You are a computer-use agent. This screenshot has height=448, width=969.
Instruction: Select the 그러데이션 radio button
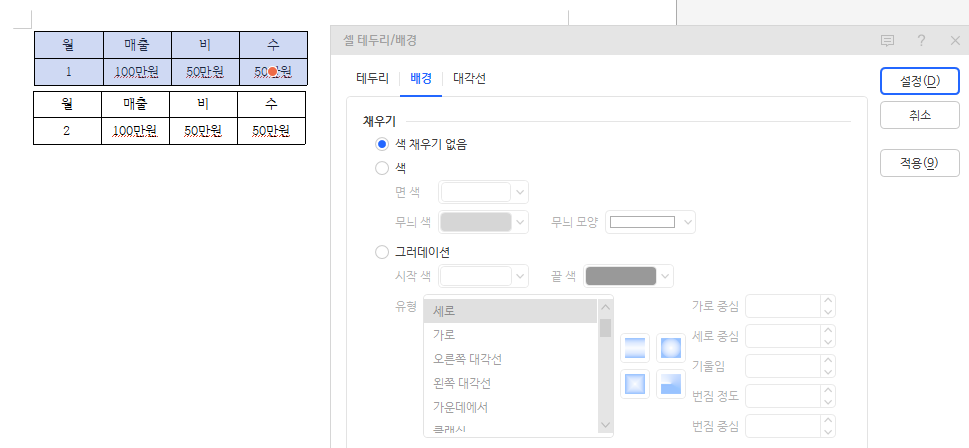pyautogui.click(x=382, y=253)
